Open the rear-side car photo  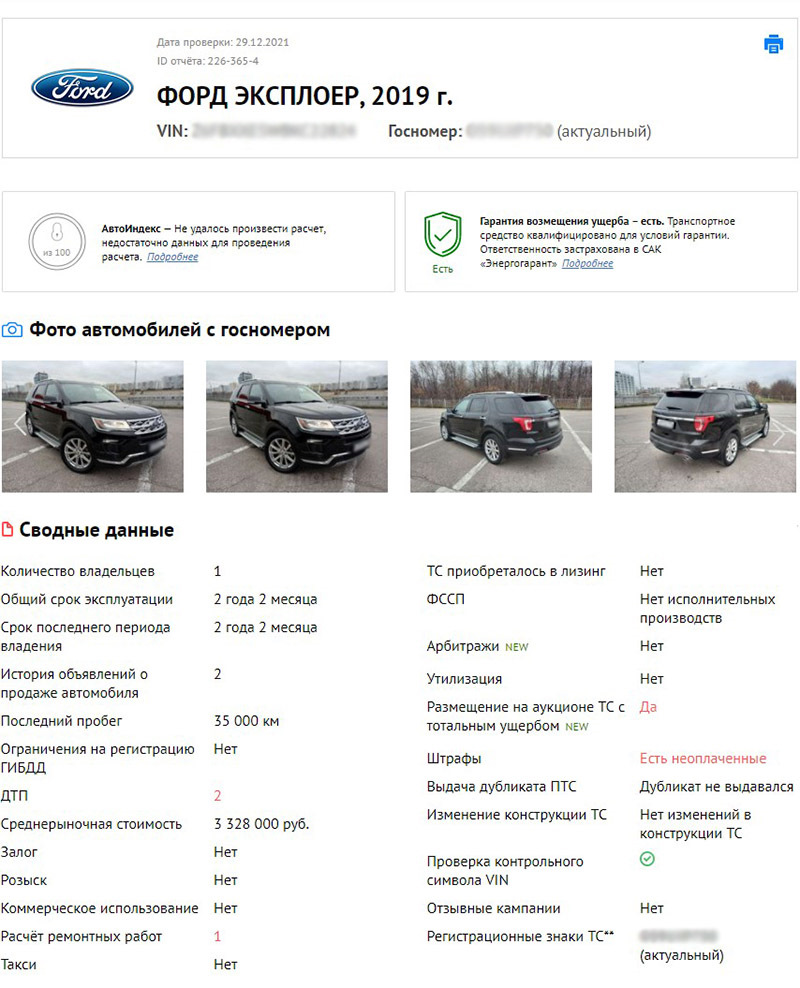501,426
